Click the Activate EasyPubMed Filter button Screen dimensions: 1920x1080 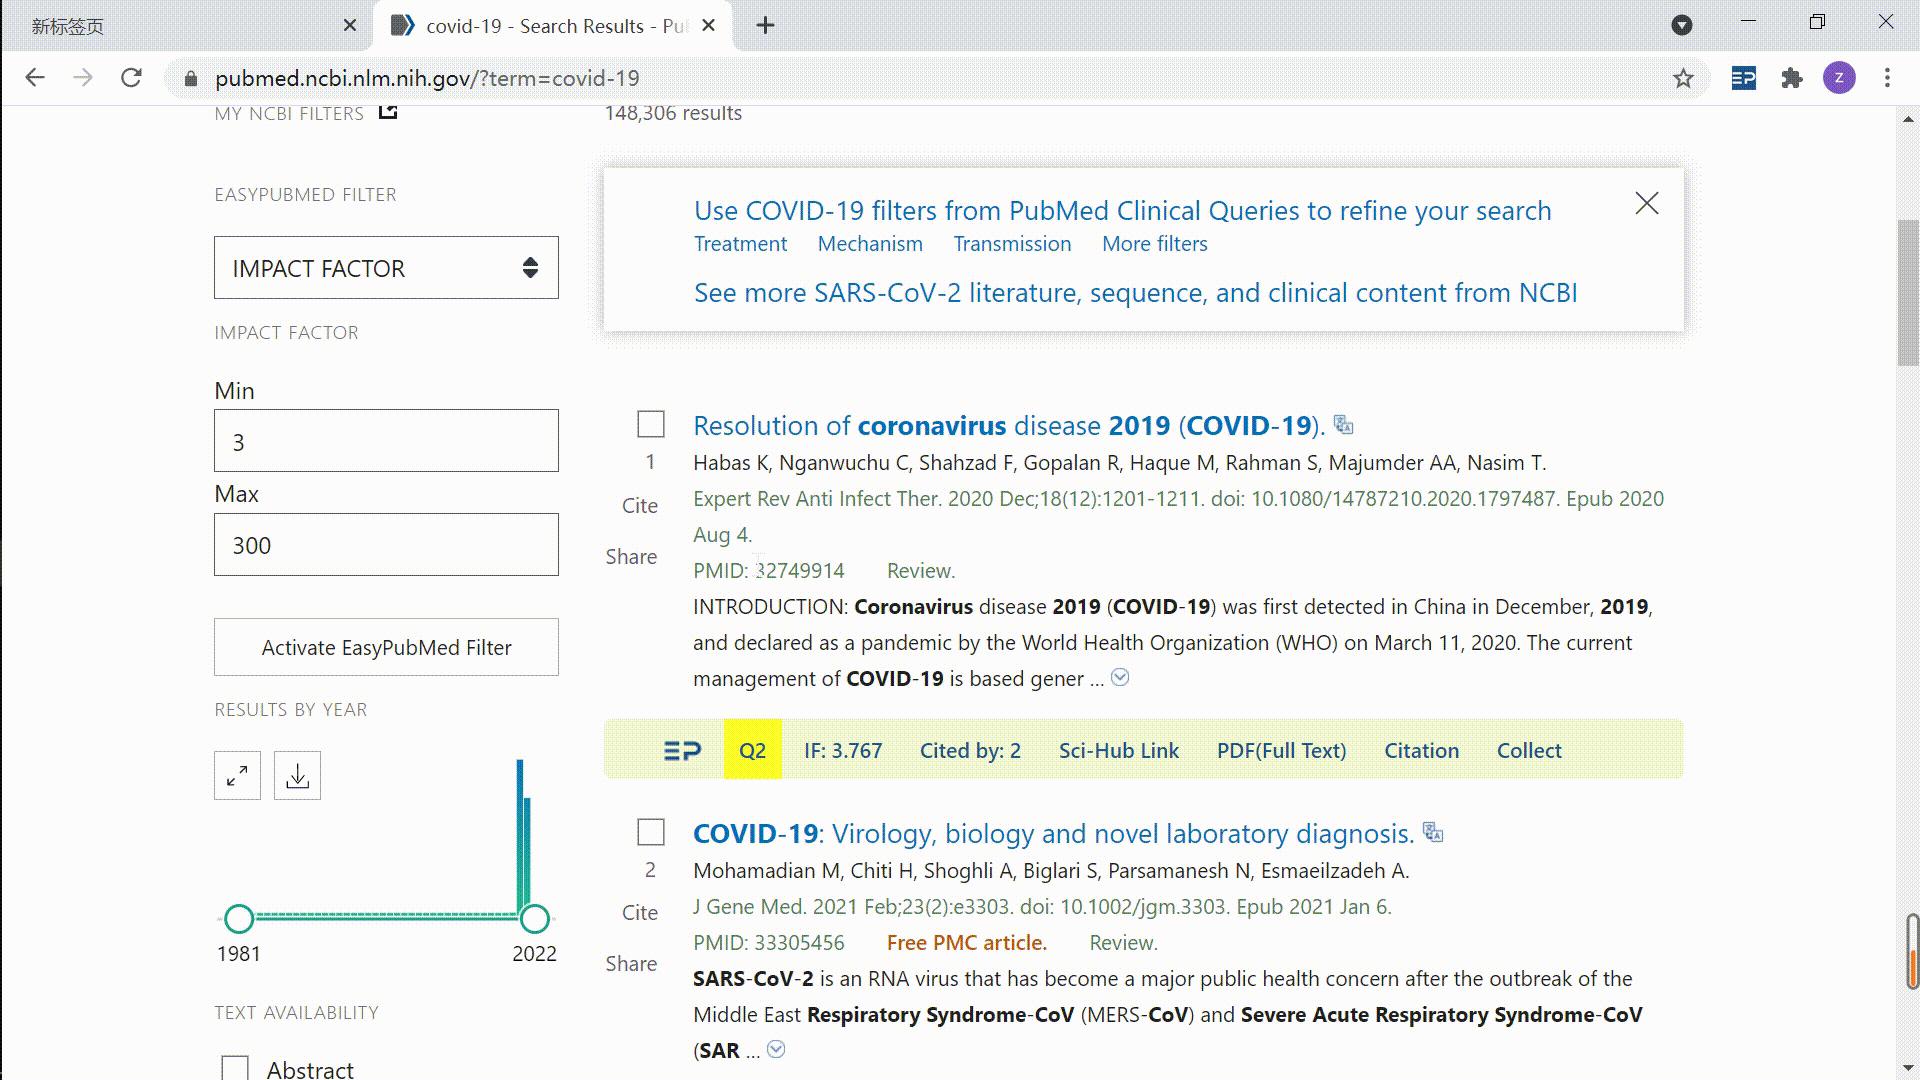(385, 647)
